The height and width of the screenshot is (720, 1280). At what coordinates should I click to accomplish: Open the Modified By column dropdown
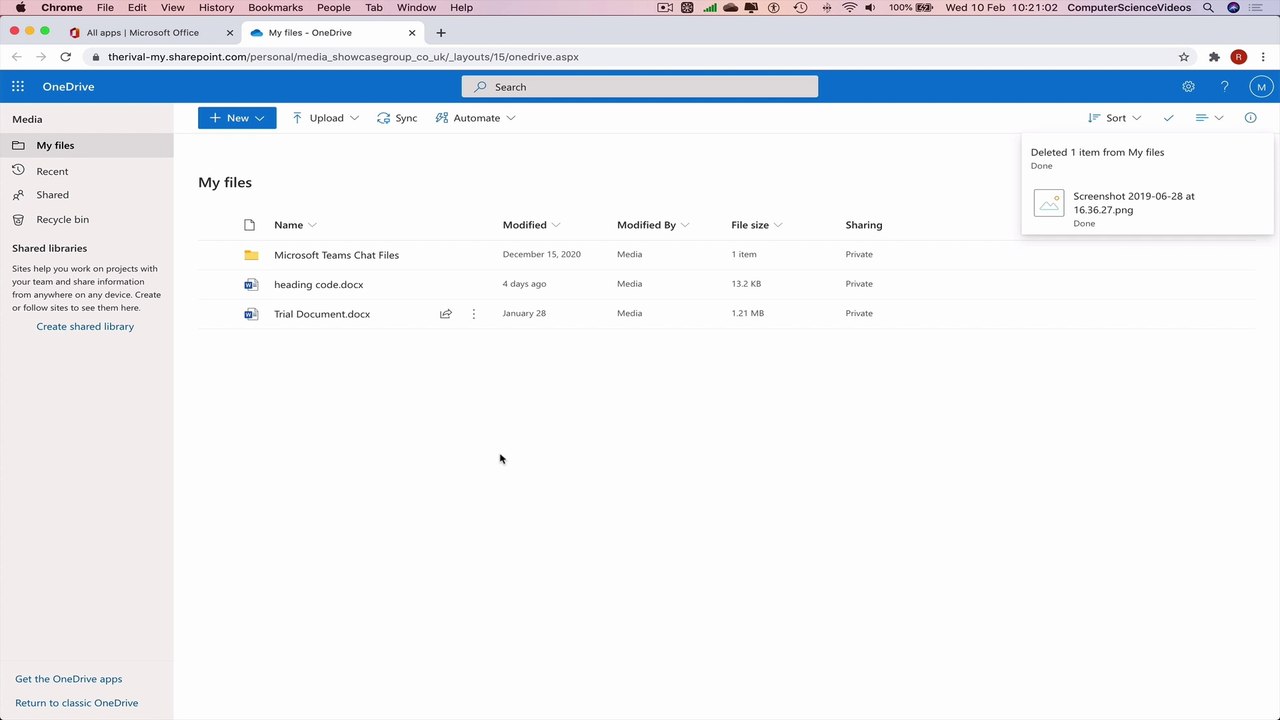pyautogui.click(x=653, y=225)
